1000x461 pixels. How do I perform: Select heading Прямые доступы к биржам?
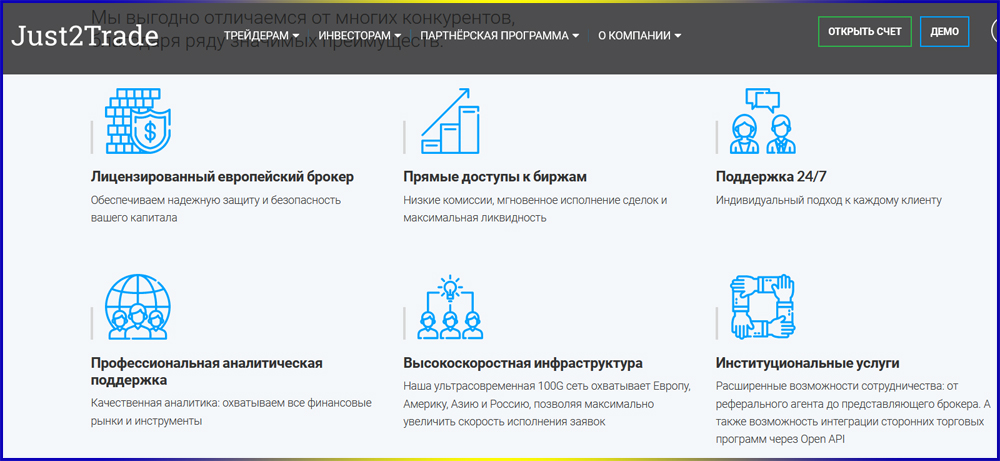click(x=495, y=177)
